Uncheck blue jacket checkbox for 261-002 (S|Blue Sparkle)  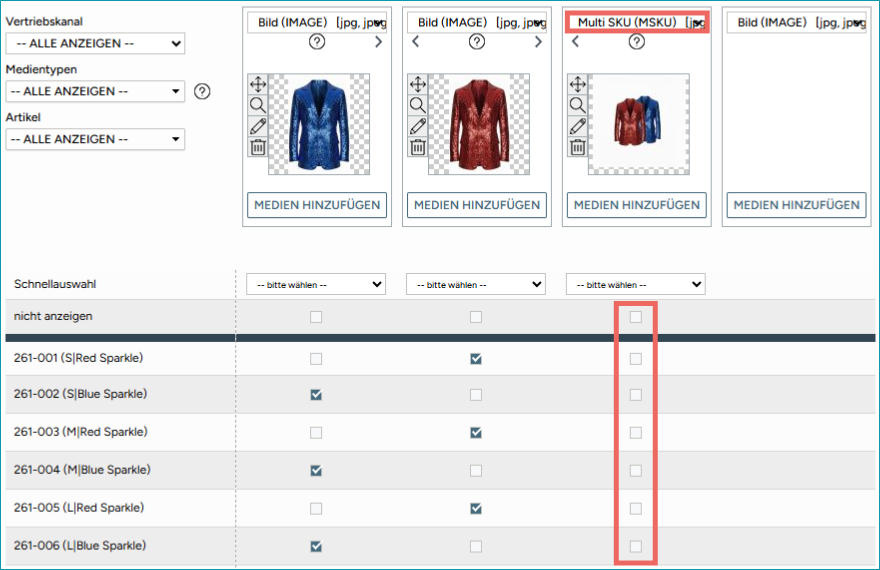(316, 395)
